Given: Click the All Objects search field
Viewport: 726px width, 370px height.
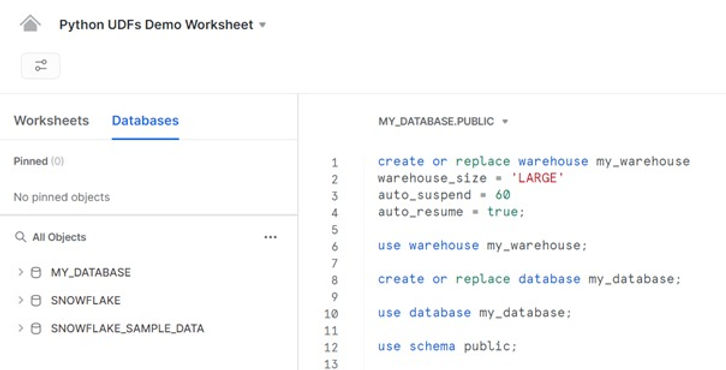Looking at the screenshot, I should tap(59, 237).
